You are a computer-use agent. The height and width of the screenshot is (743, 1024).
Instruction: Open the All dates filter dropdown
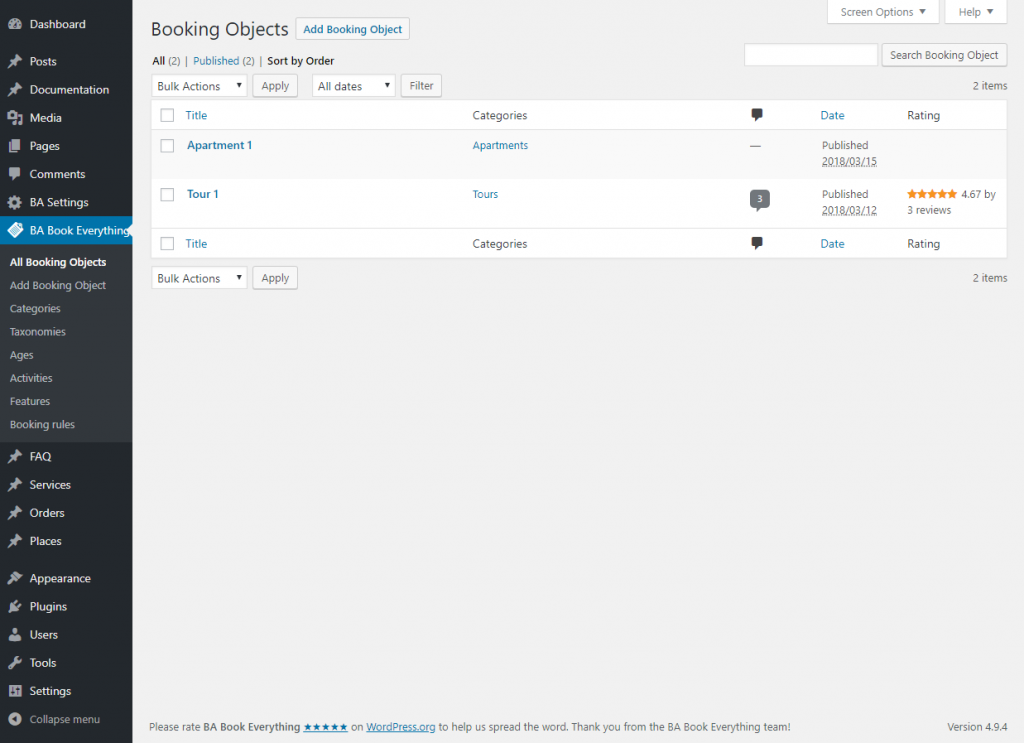[353, 86]
